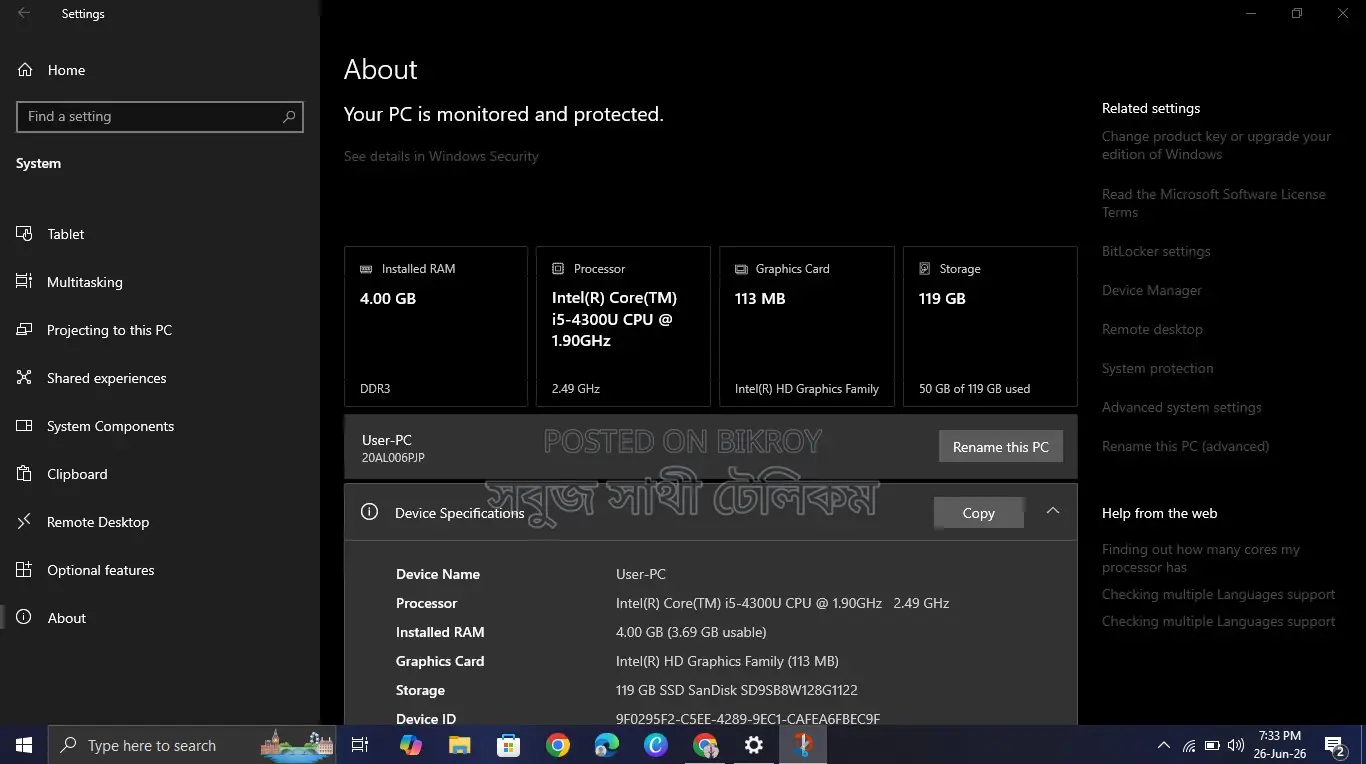The width and height of the screenshot is (1366, 764).
Task: Click the Storage info card
Action: point(990,327)
